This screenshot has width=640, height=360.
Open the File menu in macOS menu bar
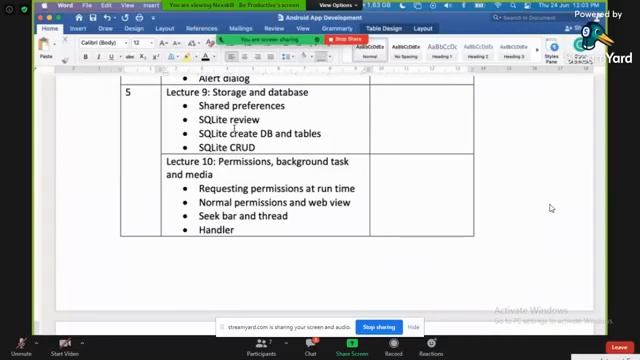point(87,5)
